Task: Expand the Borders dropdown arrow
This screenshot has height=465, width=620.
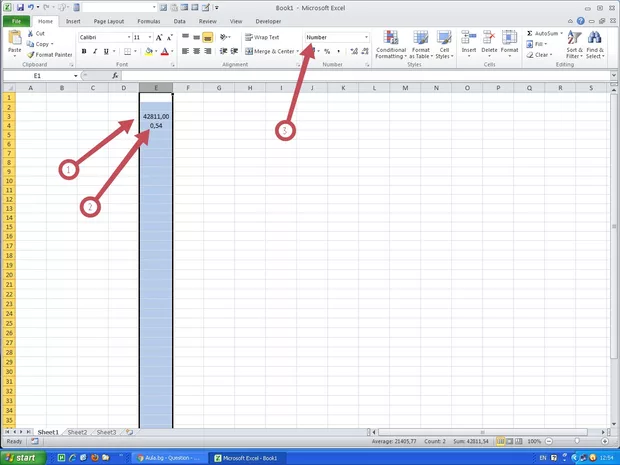Action: [135, 51]
